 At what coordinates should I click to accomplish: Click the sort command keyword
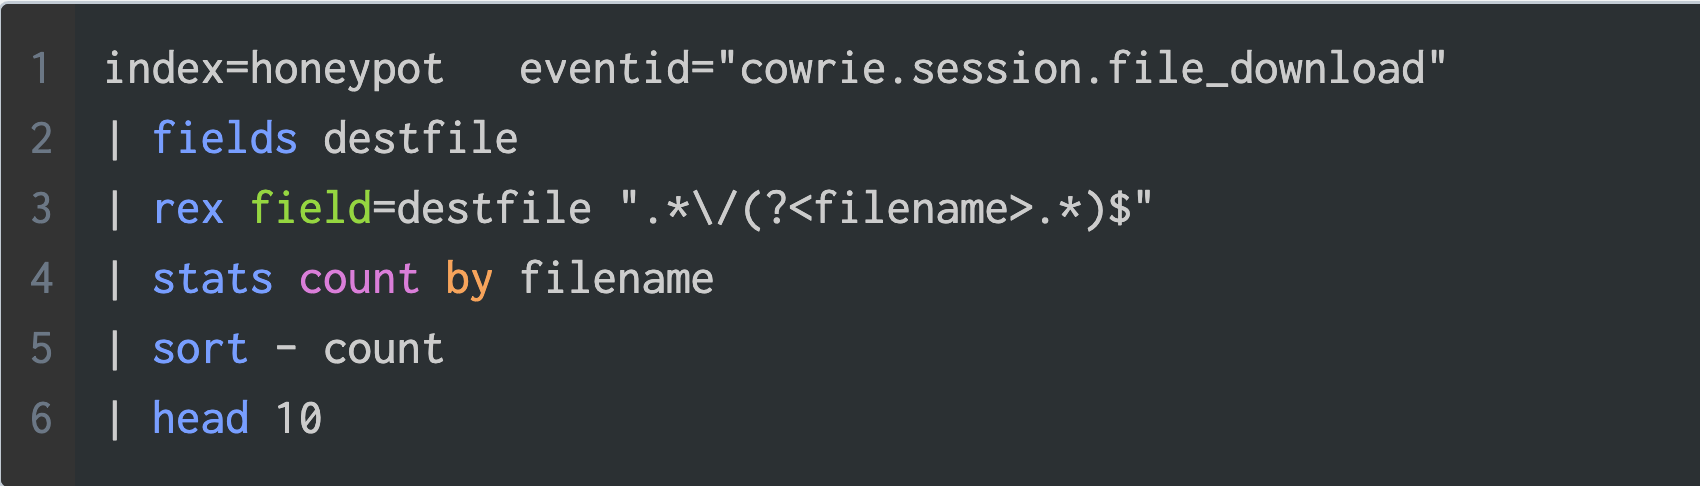coord(200,349)
